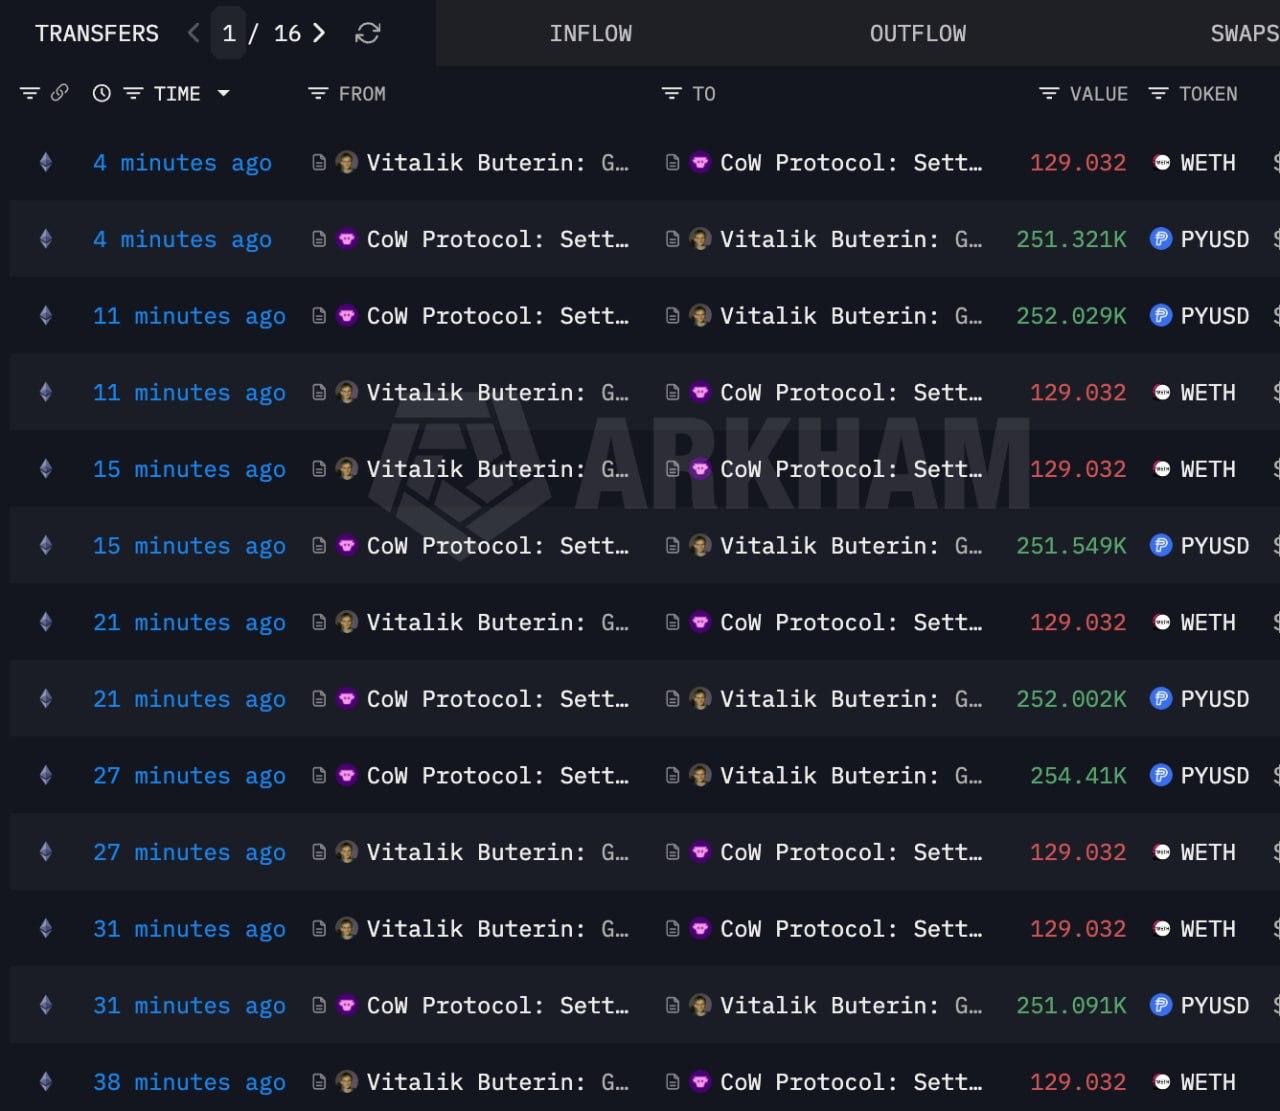Go to the previous transfers page
This screenshot has width=1280, height=1111.
(x=194, y=33)
